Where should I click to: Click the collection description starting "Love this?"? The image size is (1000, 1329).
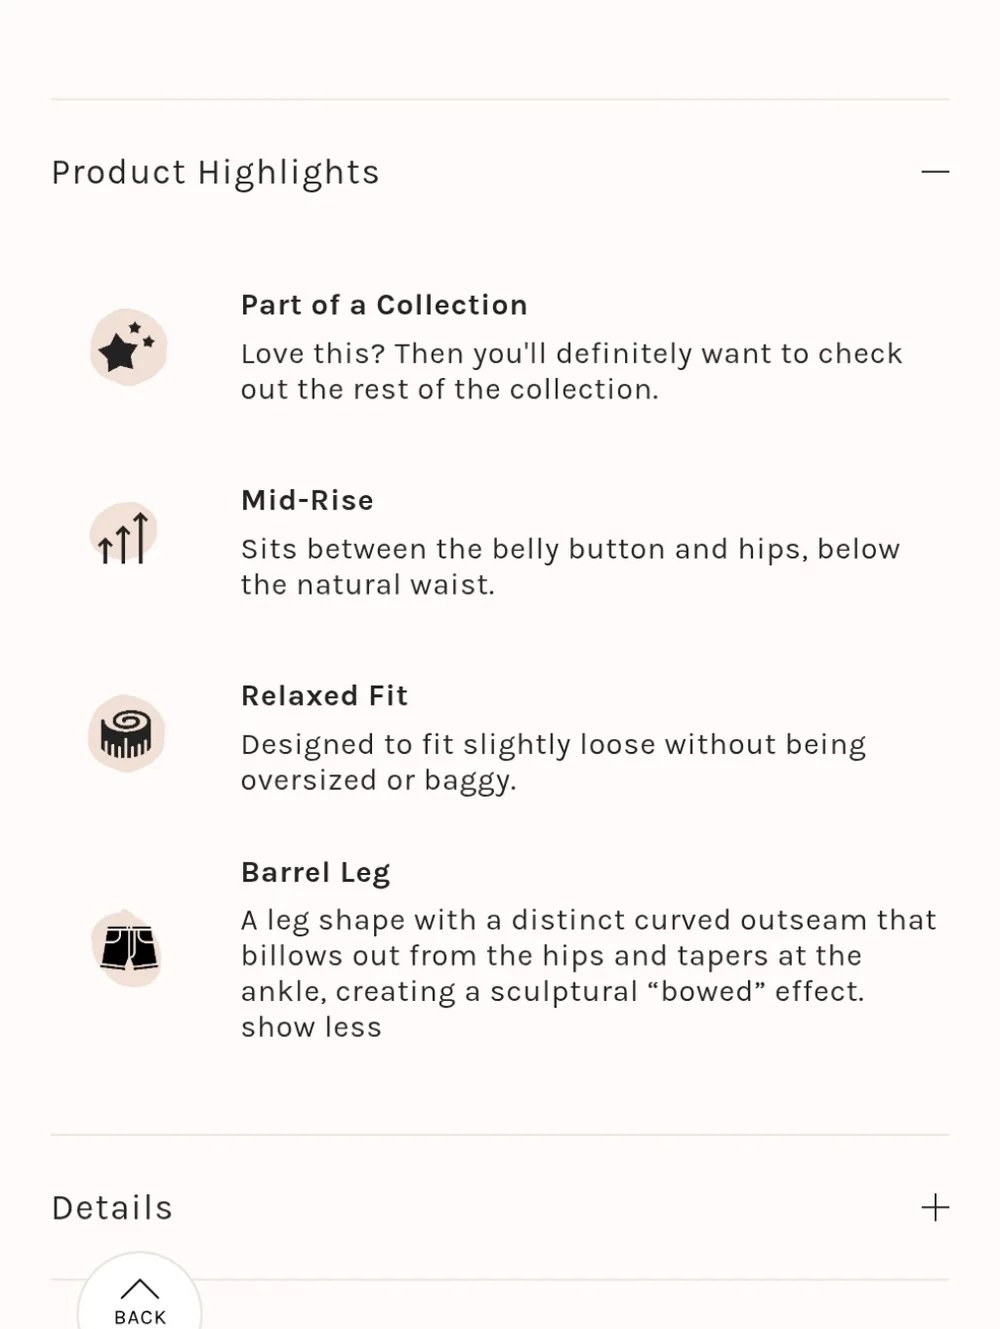point(571,371)
